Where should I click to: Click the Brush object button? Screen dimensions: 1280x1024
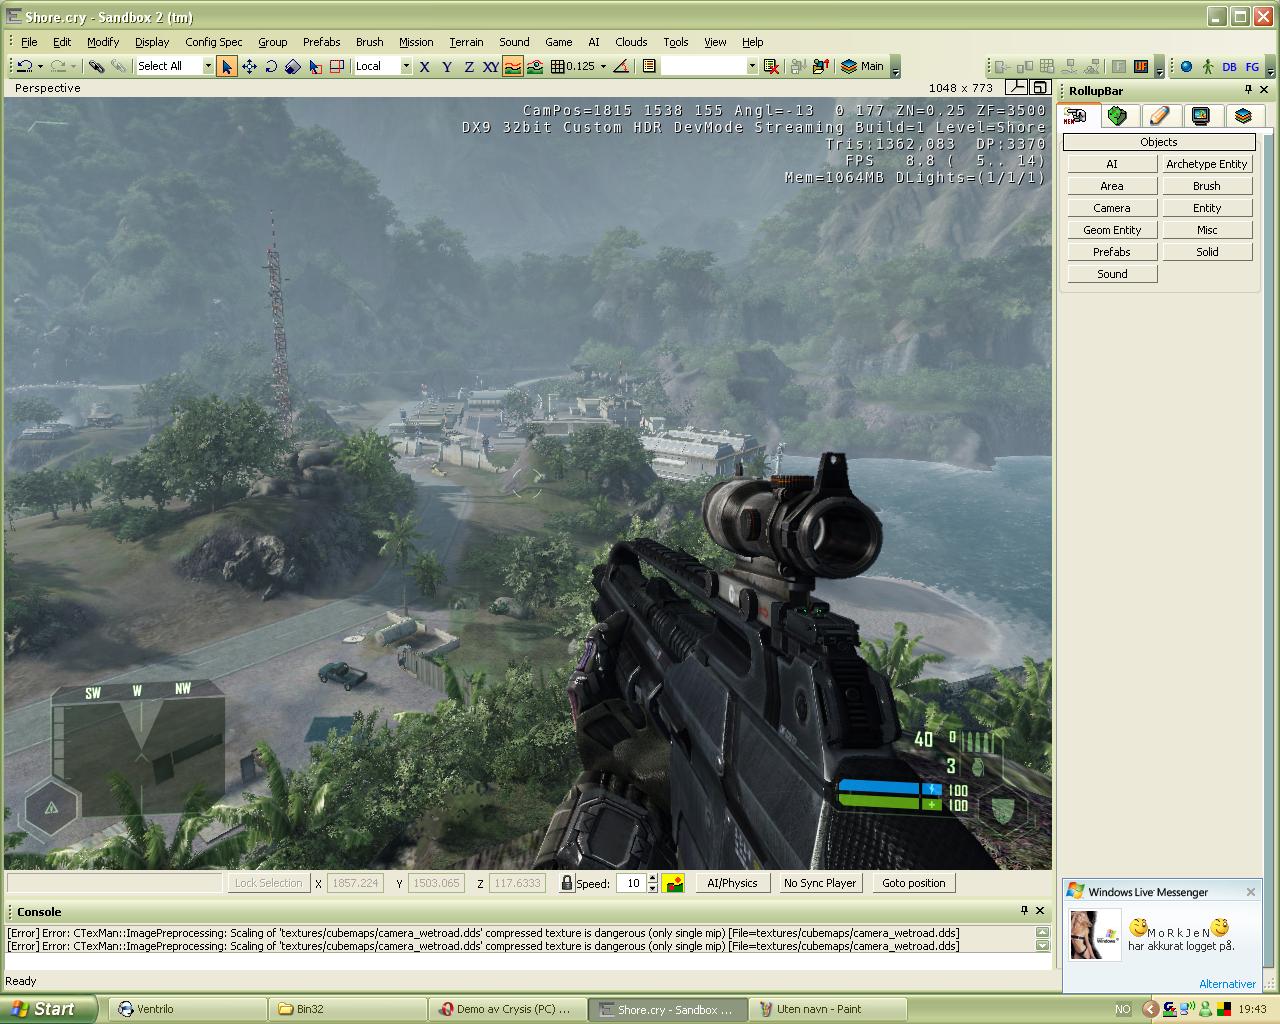coord(1207,186)
